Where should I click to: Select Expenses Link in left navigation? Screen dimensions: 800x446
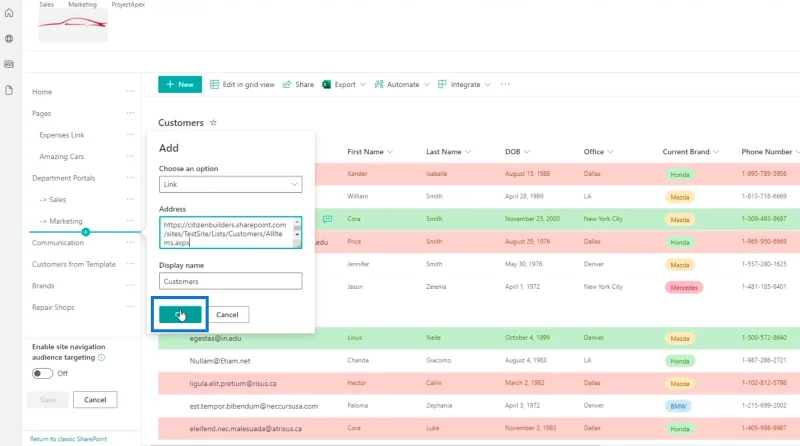click(62, 135)
